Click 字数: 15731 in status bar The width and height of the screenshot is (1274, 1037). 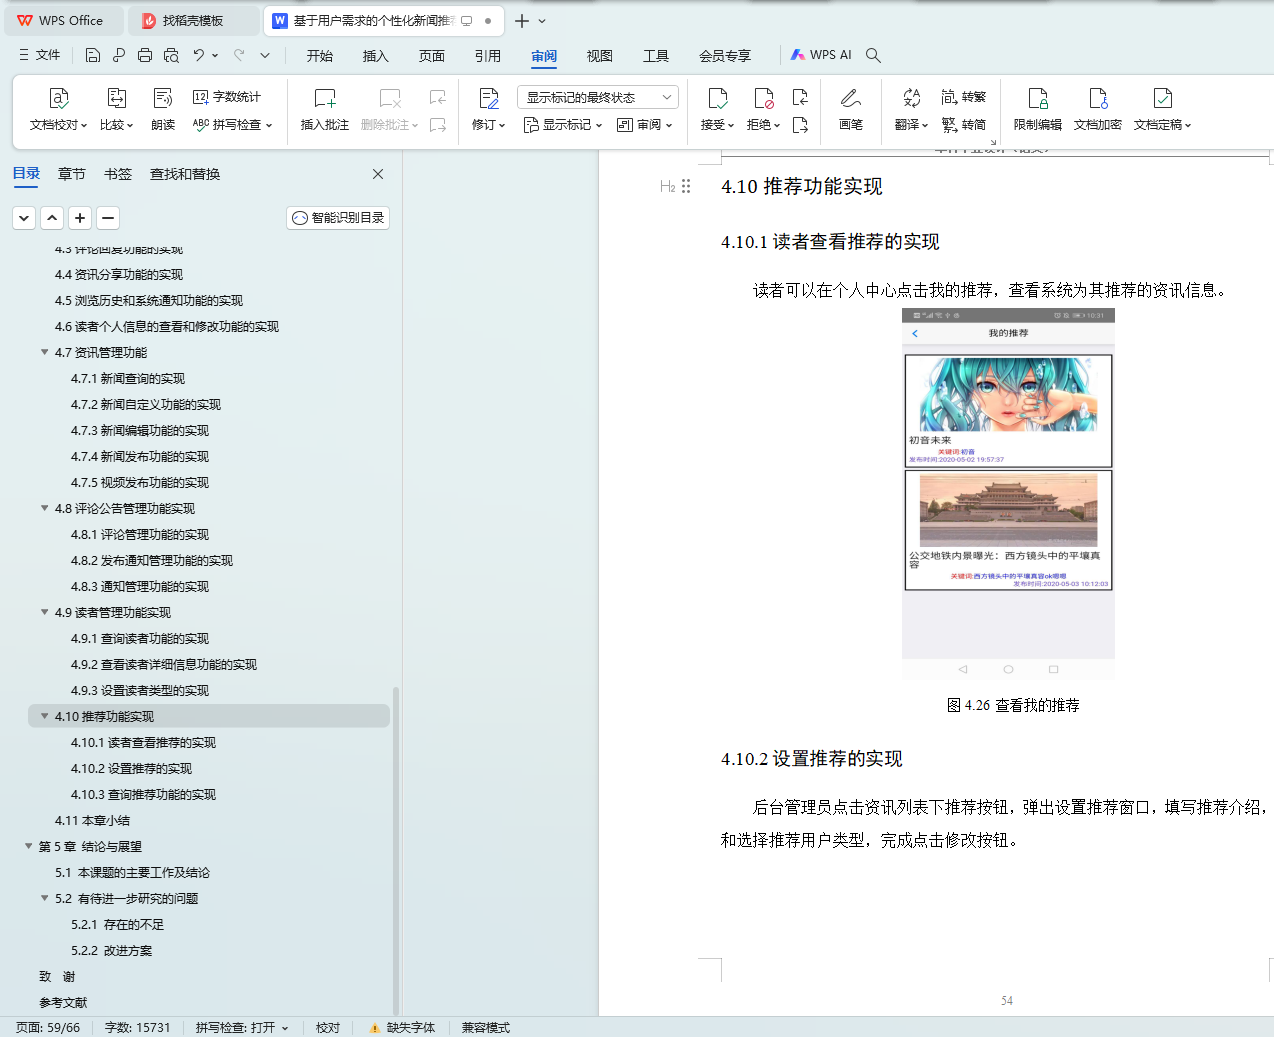(138, 1027)
